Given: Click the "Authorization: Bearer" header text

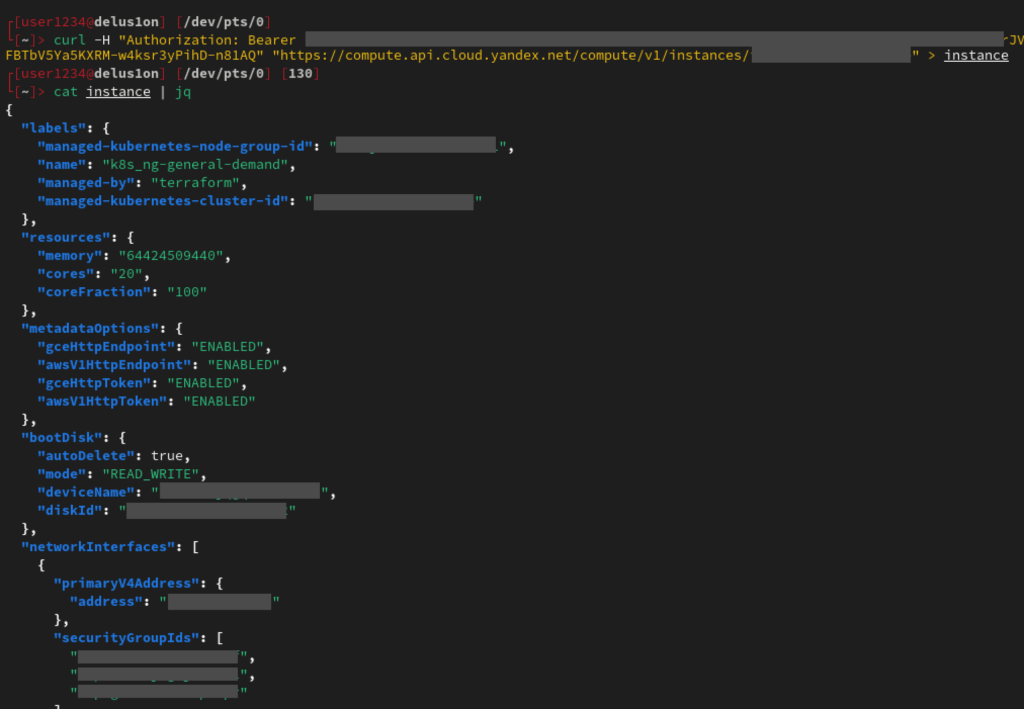Looking at the screenshot, I should pyautogui.click(x=207, y=40).
